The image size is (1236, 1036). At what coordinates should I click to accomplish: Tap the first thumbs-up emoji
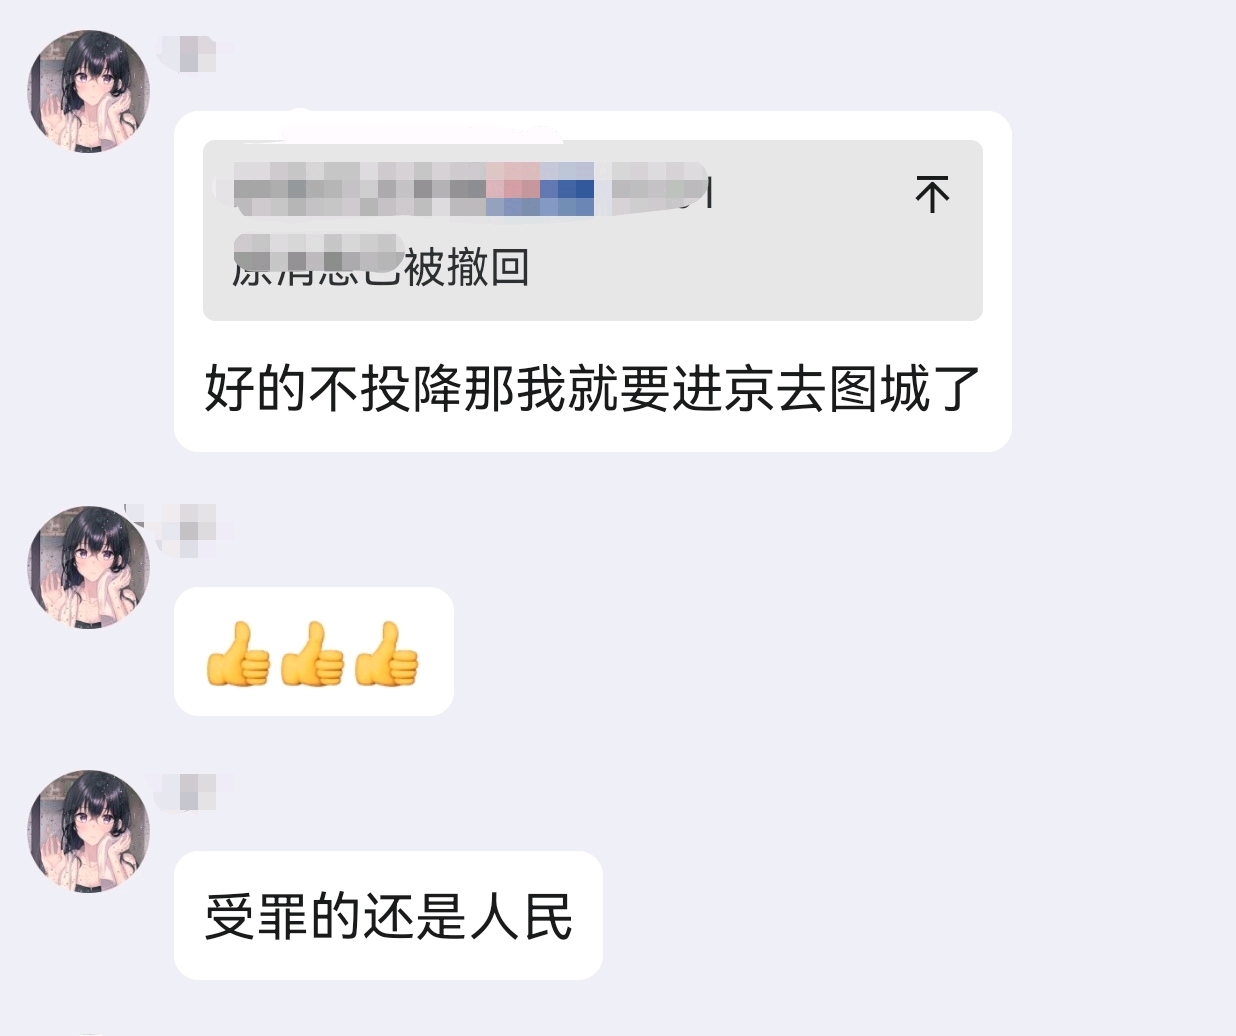(x=238, y=654)
